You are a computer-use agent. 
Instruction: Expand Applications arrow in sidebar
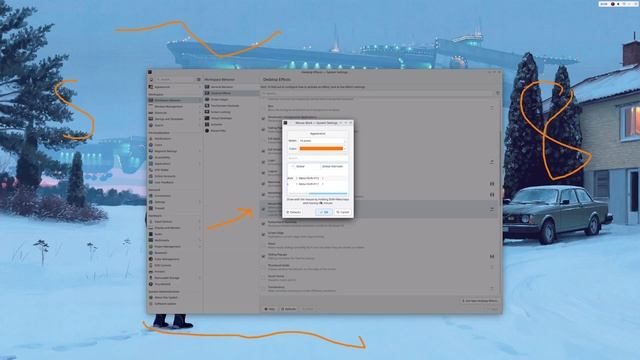(x=200, y=164)
